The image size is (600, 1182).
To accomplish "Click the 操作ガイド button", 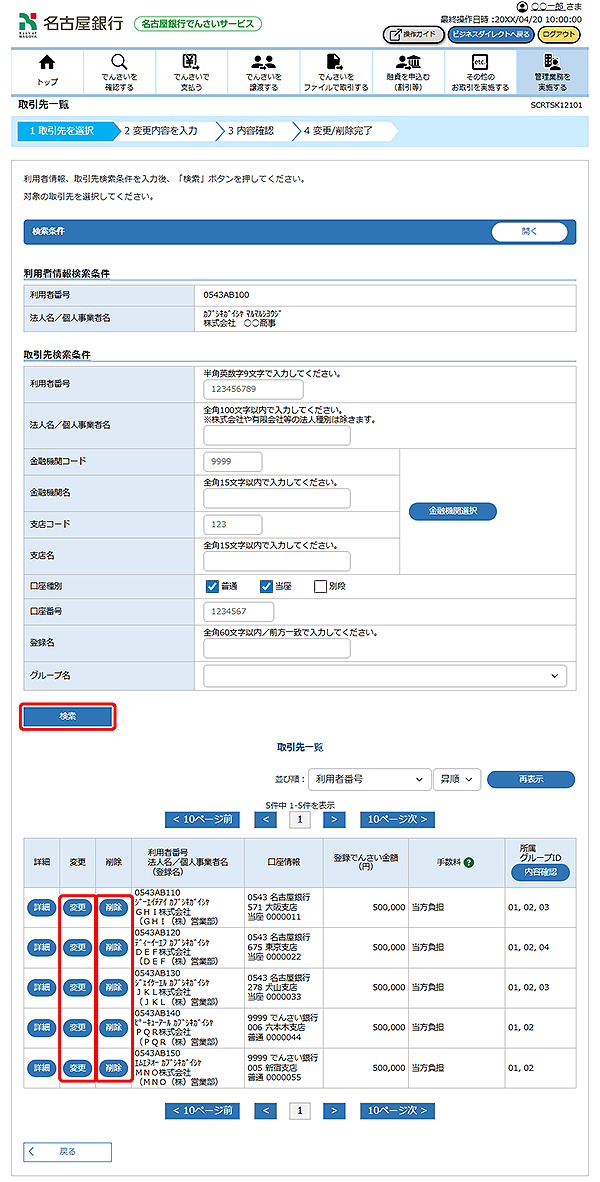I will (x=413, y=34).
